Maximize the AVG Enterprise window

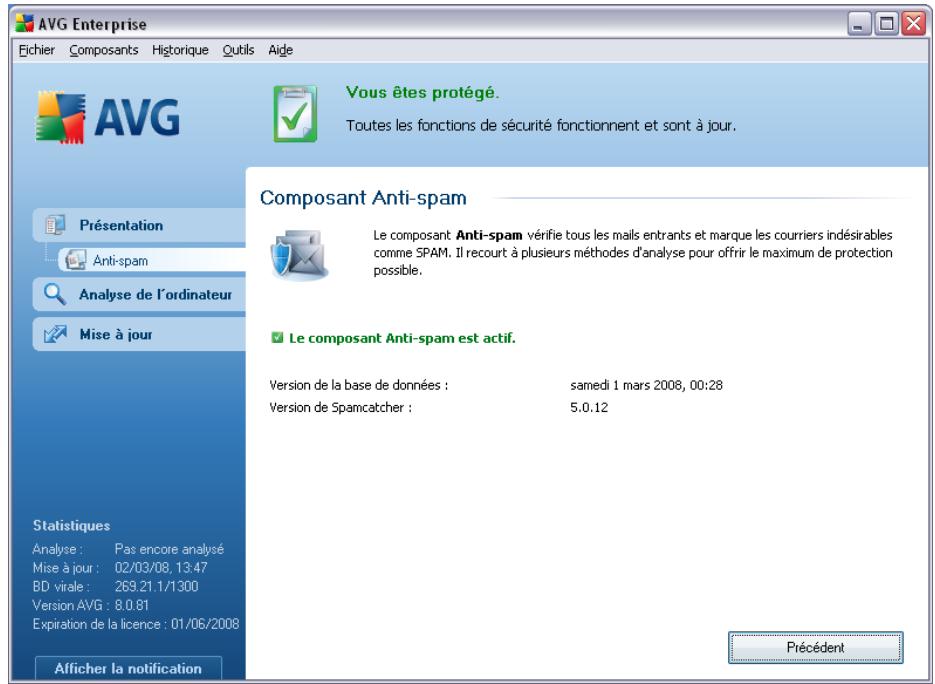(887, 24)
